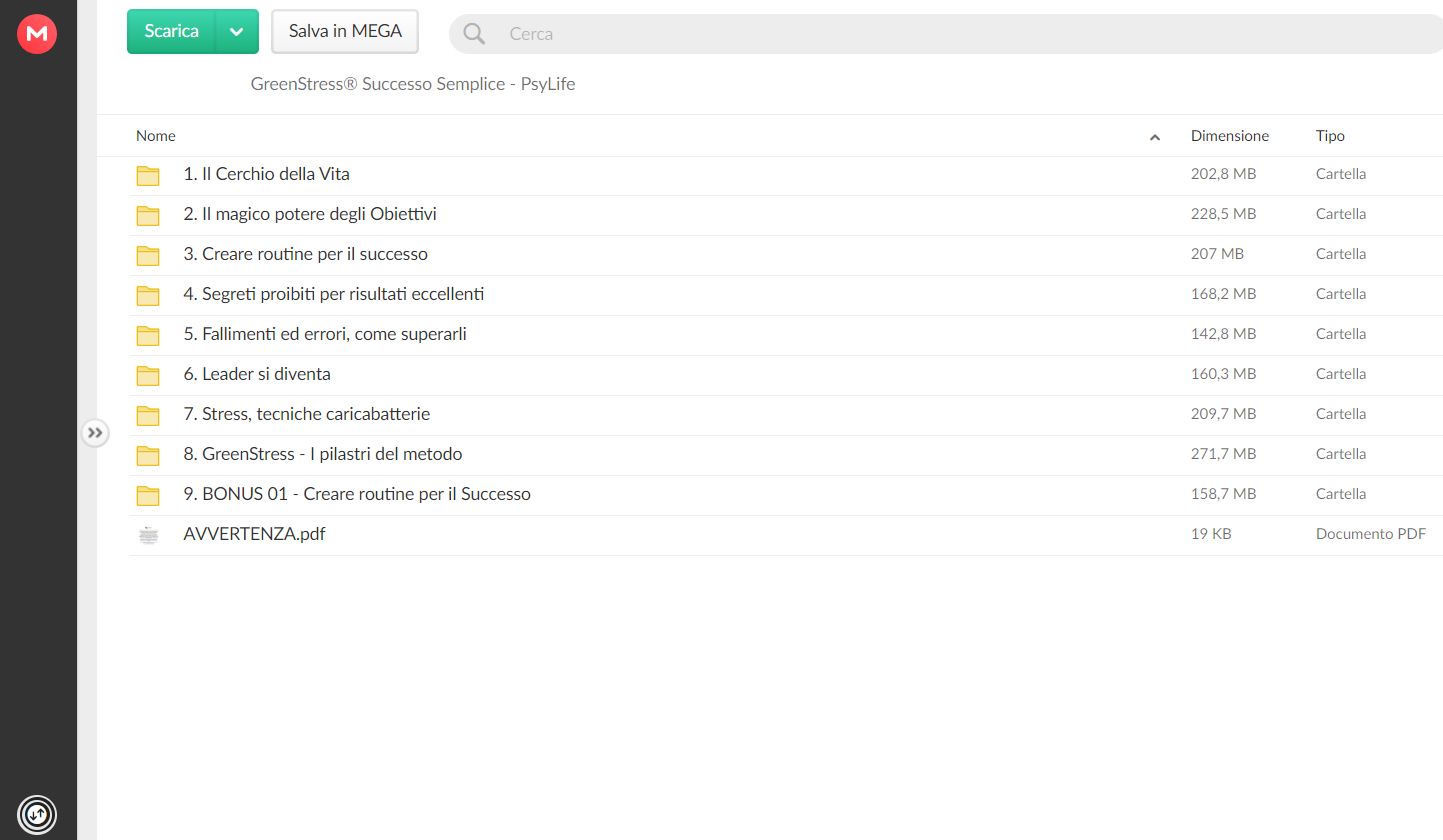Click the 228,5 MB size cell
Image resolution: width=1443 pixels, height=840 pixels.
tap(1223, 214)
